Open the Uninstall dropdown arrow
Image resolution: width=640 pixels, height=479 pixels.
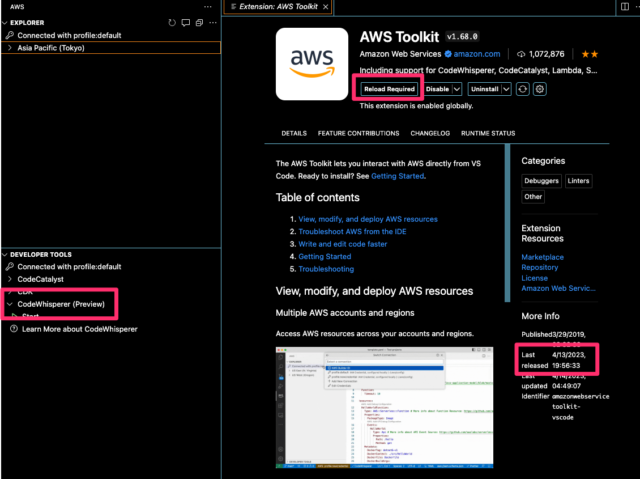point(506,89)
